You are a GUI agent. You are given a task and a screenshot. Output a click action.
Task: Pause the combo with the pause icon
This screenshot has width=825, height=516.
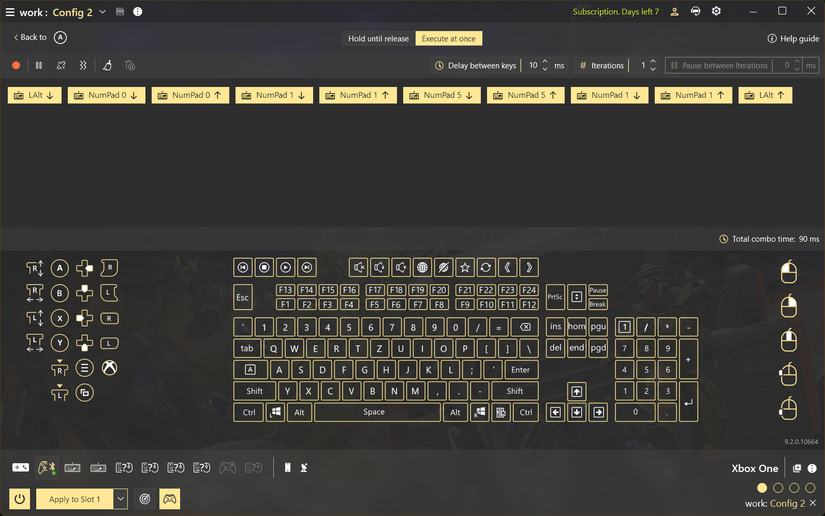click(x=38, y=65)
